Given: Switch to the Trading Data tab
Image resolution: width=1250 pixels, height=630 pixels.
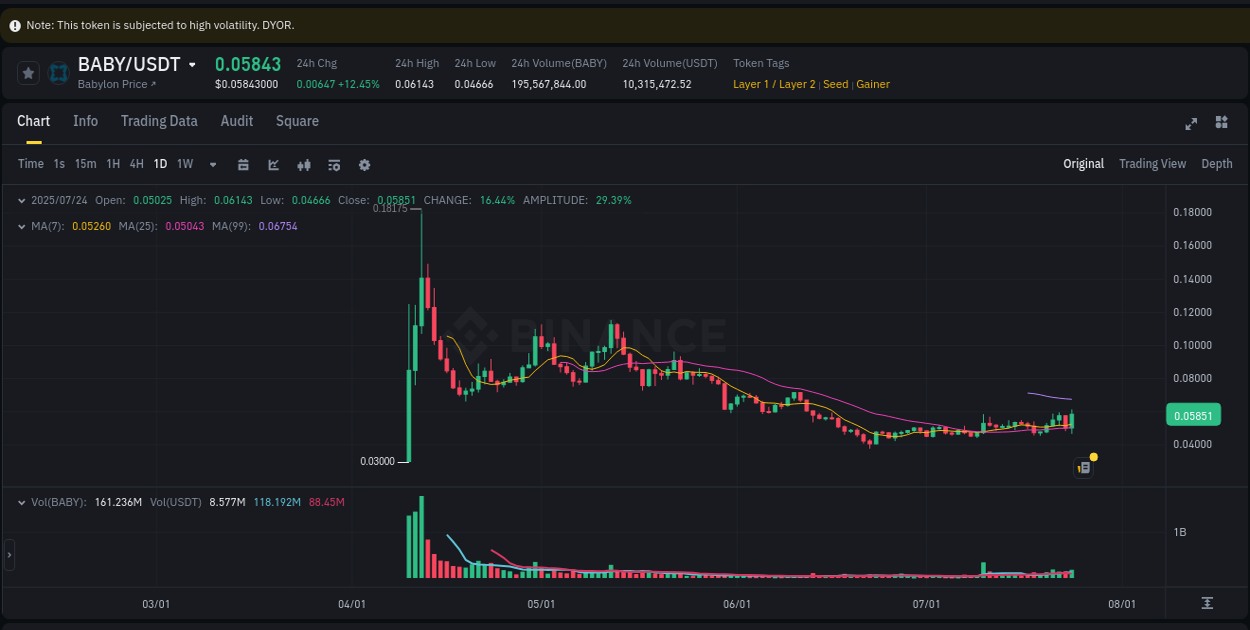Looking at the screenshot, I should (x=159, y=121).
